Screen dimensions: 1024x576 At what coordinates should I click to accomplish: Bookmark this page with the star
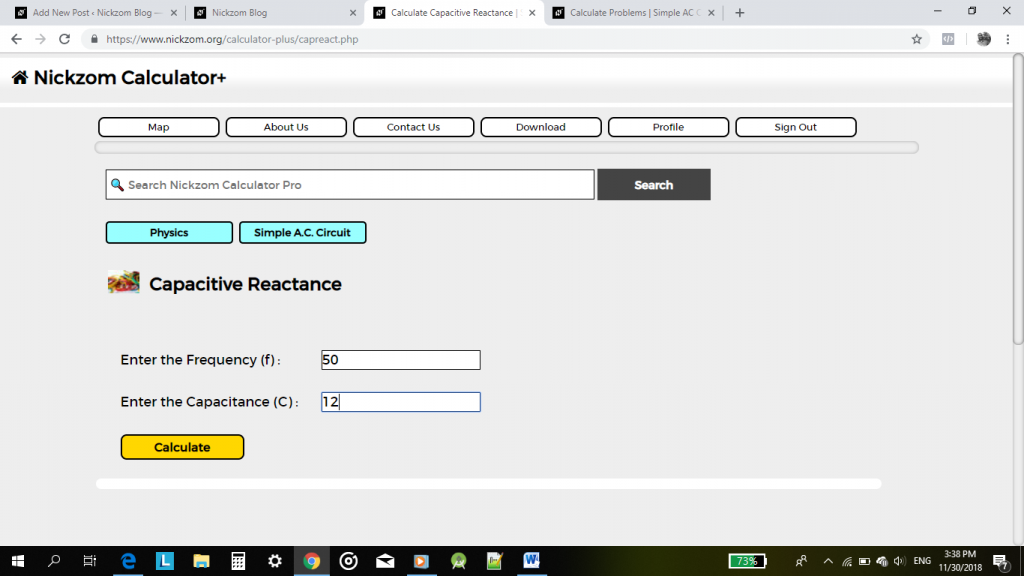[x=916, y=39]
